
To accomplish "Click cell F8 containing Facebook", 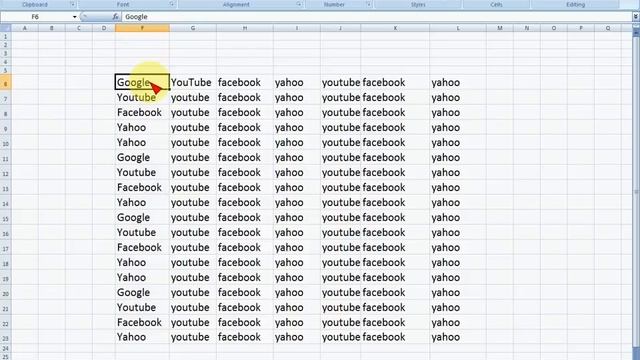I will pyautogui.click(x=142, y=112).
